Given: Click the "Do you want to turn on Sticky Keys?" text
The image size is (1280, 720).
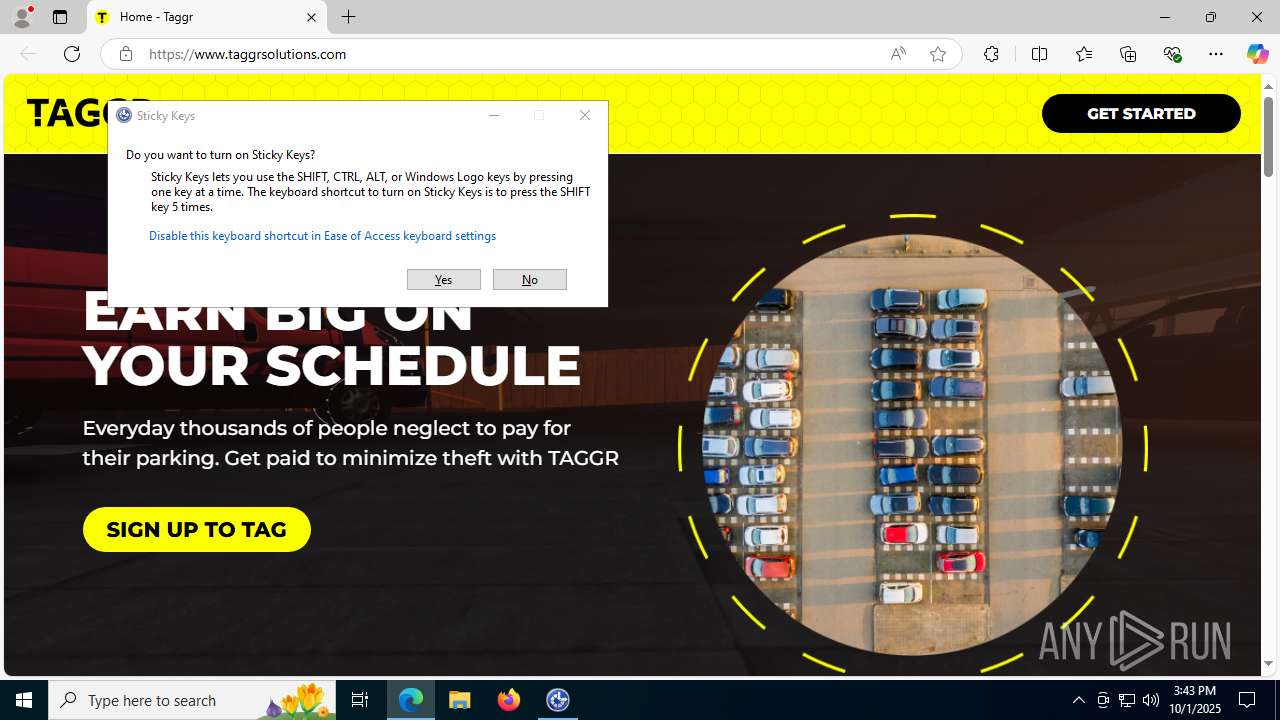Looking at the screenshot, I should pyautogui.click(x=220, y=155).
